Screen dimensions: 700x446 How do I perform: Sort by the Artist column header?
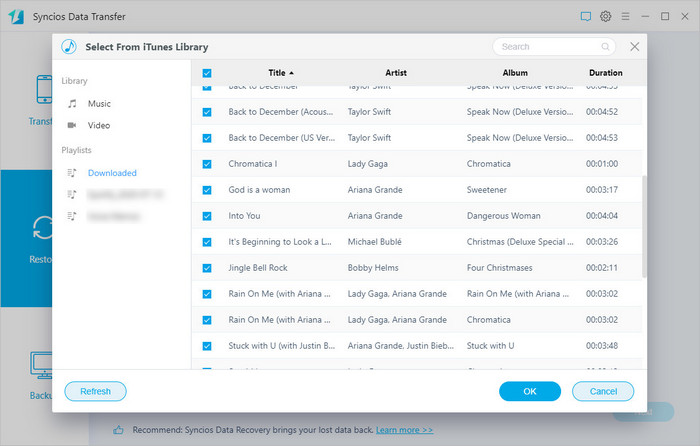(396, 73)
